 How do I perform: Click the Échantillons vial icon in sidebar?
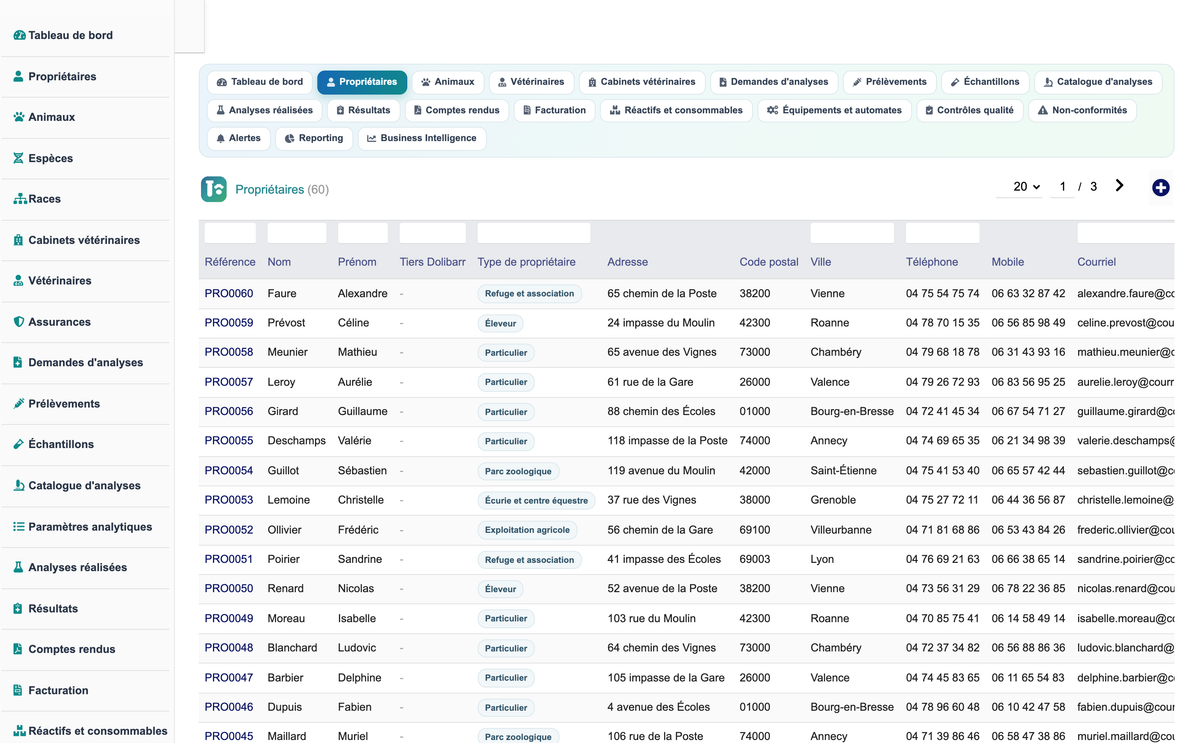[19, 444]
